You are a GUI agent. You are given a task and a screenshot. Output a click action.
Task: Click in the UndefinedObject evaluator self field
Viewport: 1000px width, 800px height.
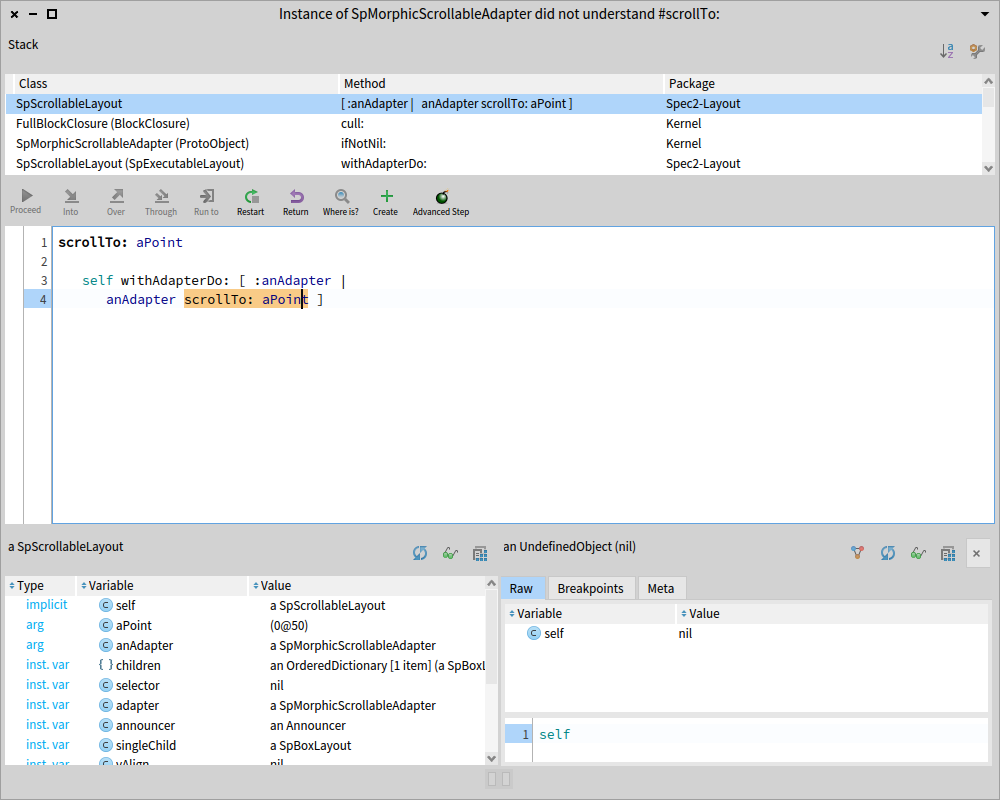(x=760, y=739)
